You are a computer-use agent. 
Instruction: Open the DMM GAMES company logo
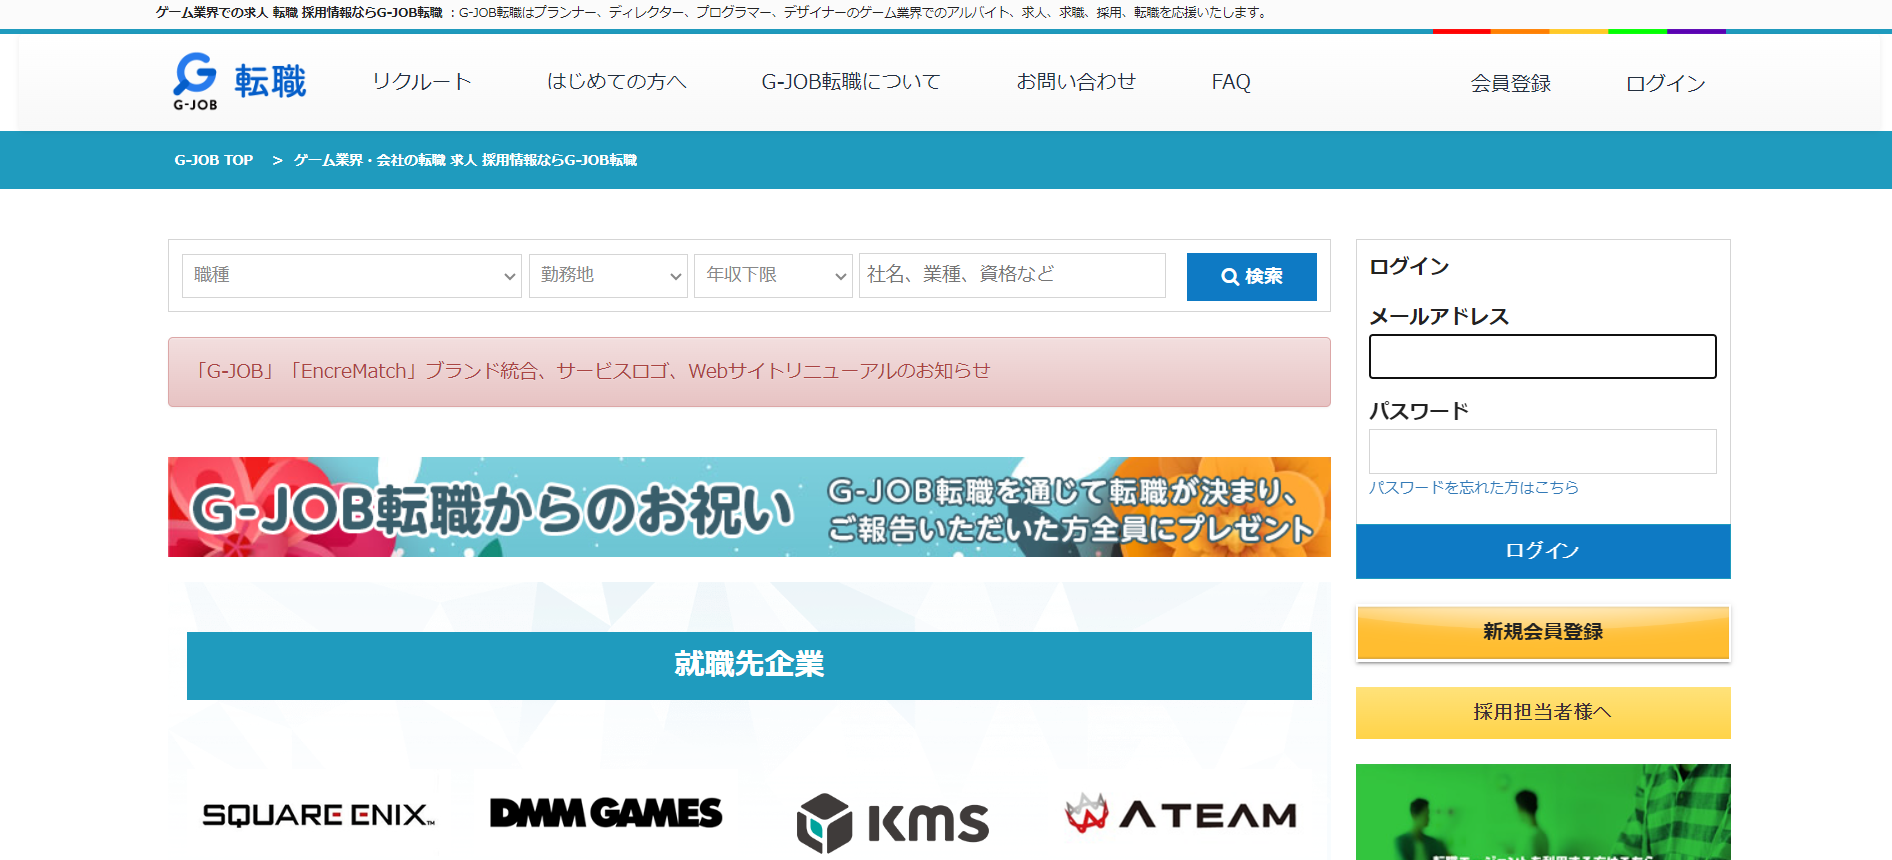click(x=605, y=813)
